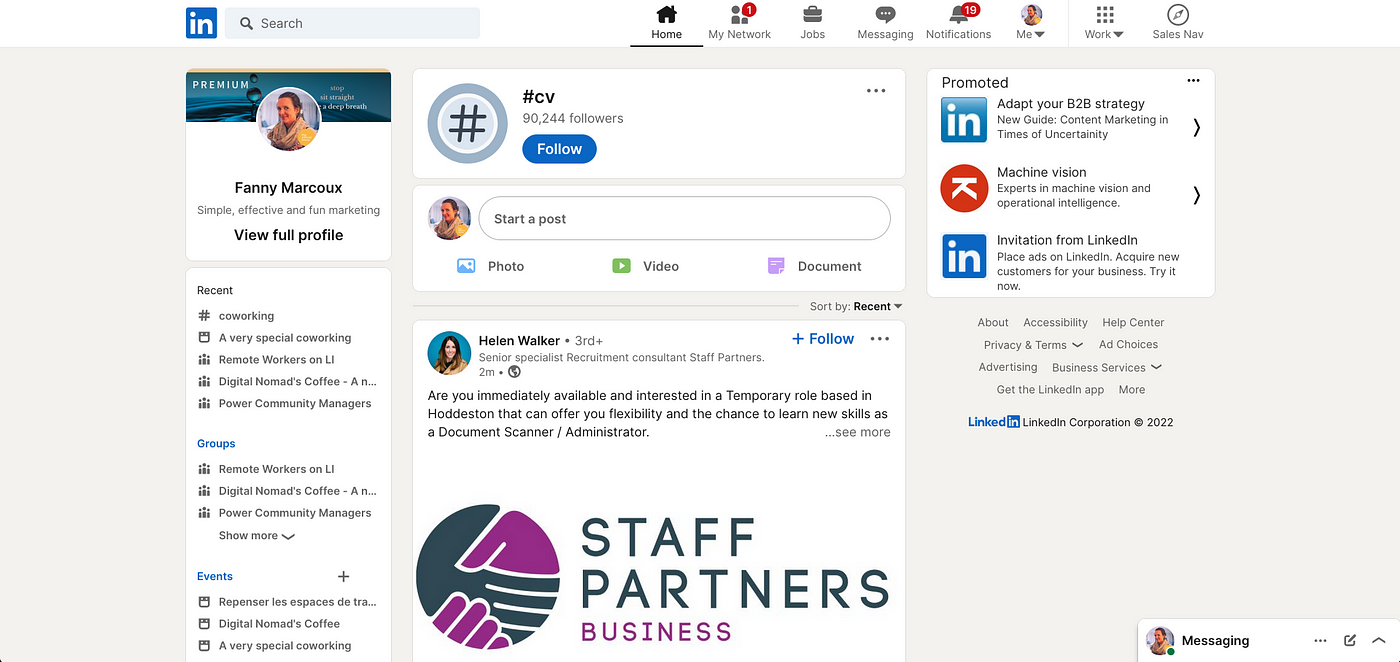Open Messaging overlay options dots

1320,640
